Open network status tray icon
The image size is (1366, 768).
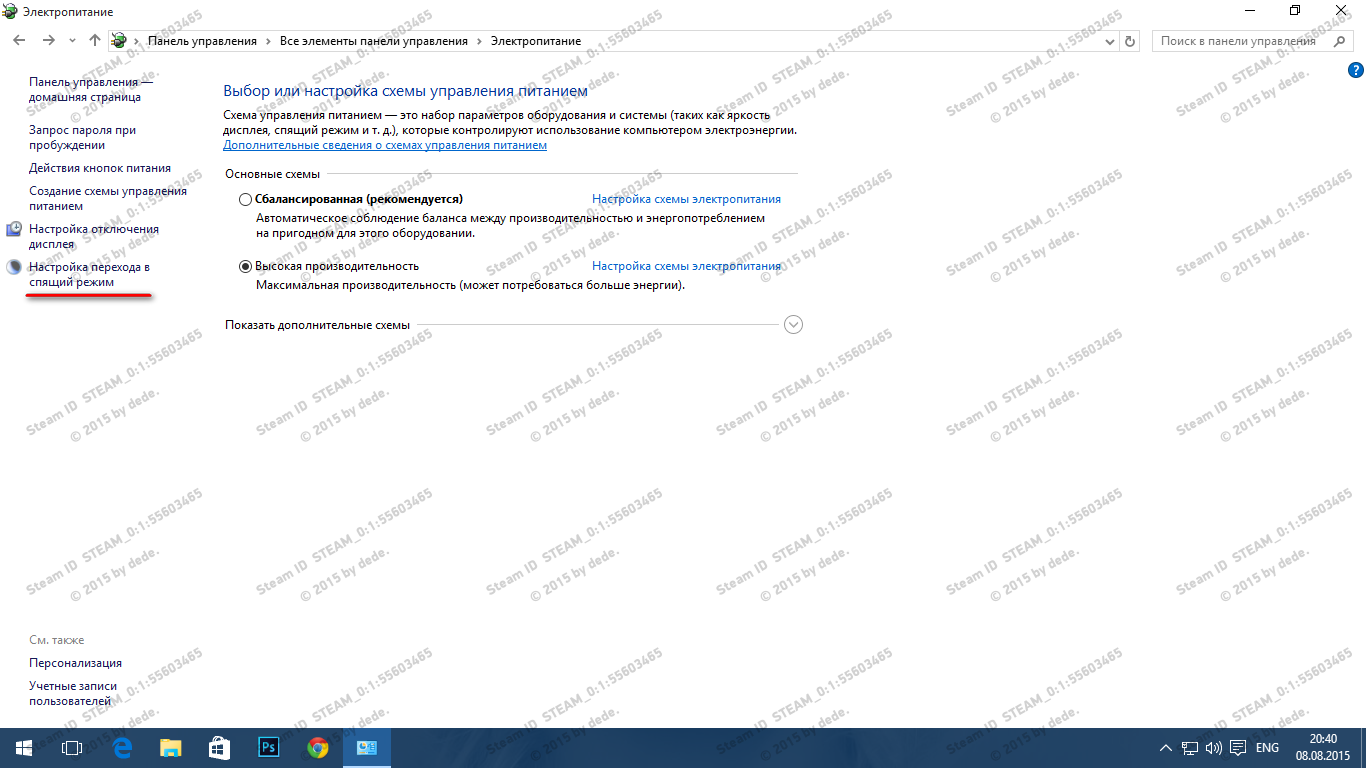pos(1190,748)
